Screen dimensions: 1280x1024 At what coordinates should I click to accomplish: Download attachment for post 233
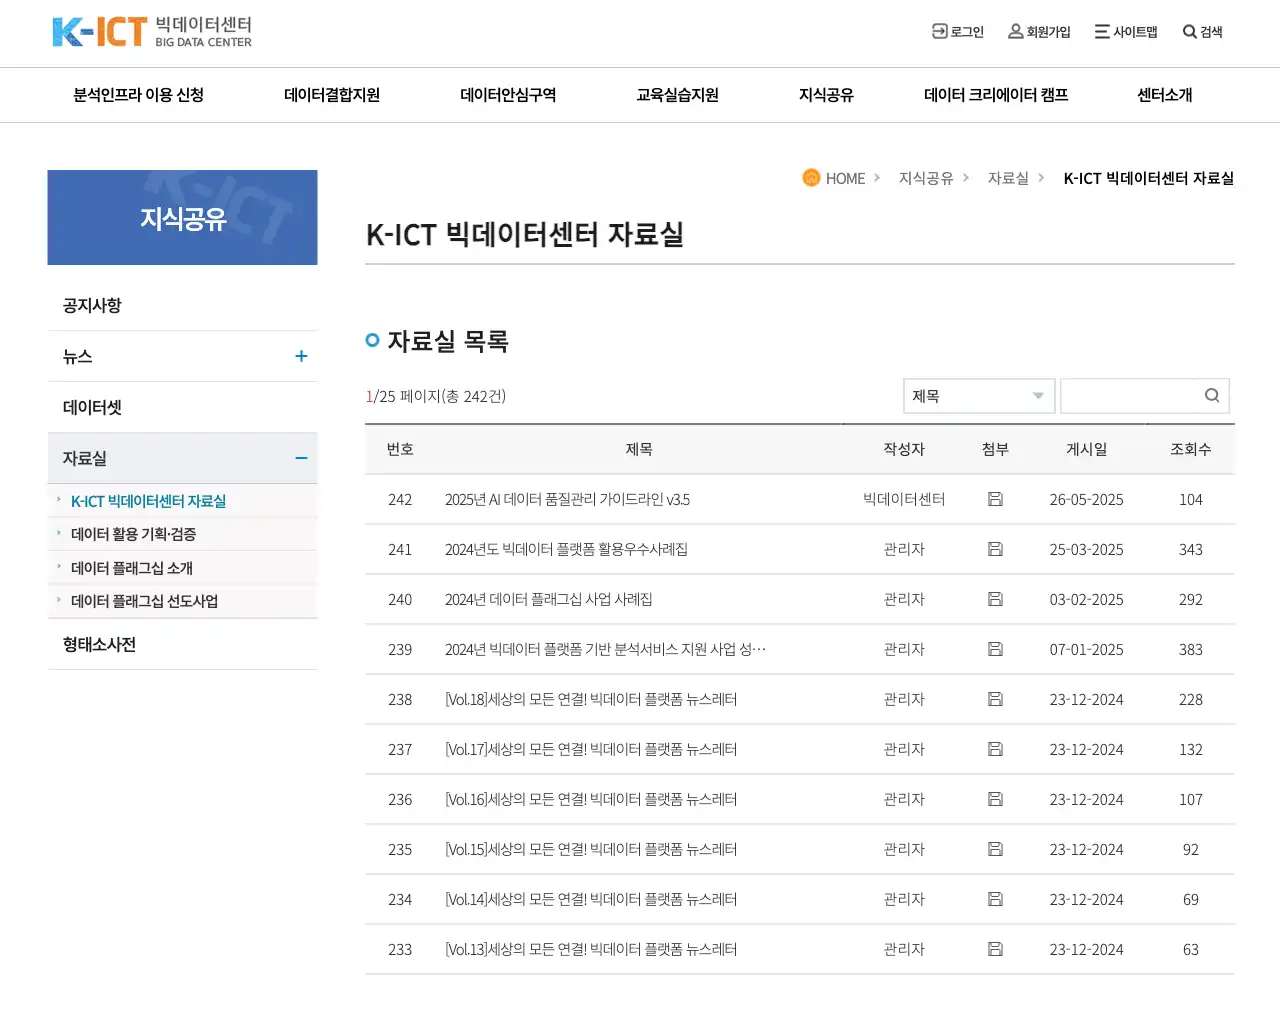(995, 949)
